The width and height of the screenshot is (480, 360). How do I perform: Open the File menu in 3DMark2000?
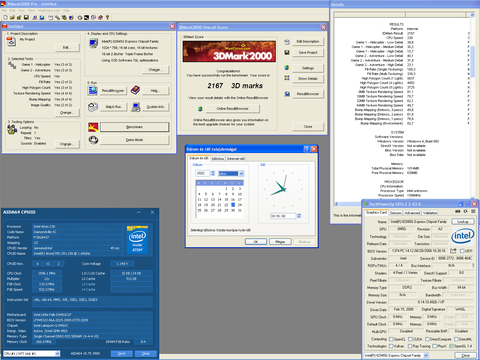4,10
